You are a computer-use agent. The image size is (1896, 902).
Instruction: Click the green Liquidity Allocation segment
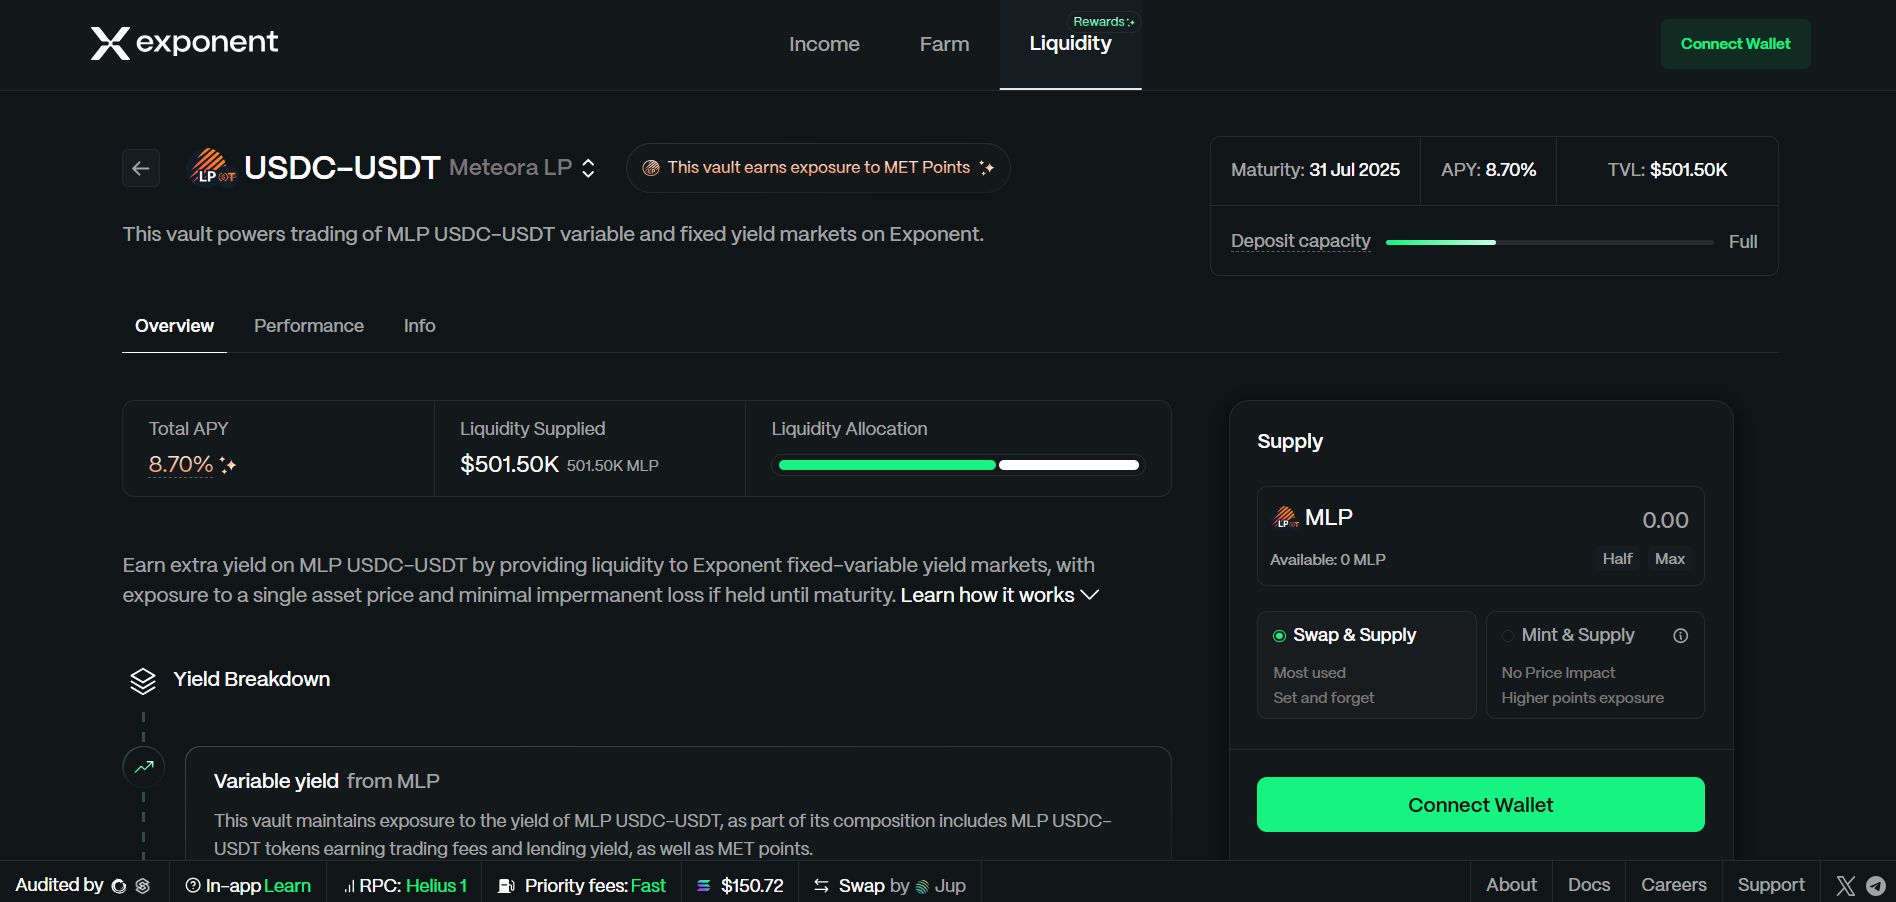887,465
